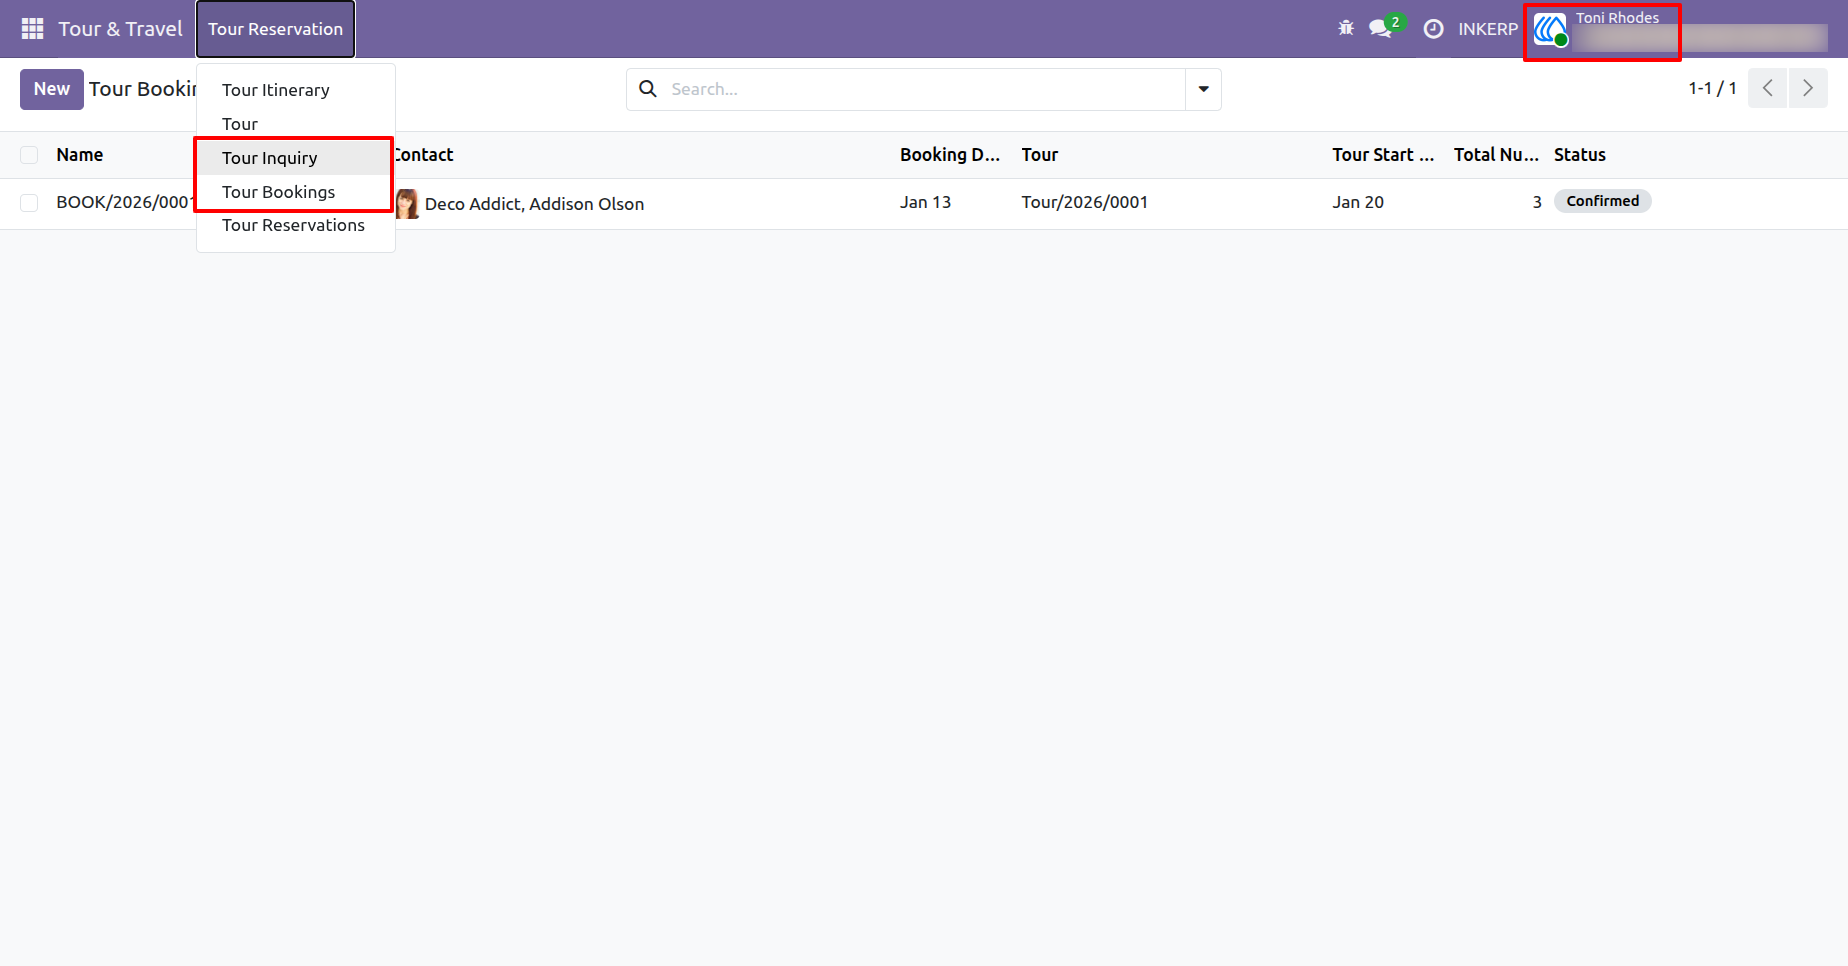Click the debug bug icon
Viewport: 1848px width, 966px height.
1346,28
